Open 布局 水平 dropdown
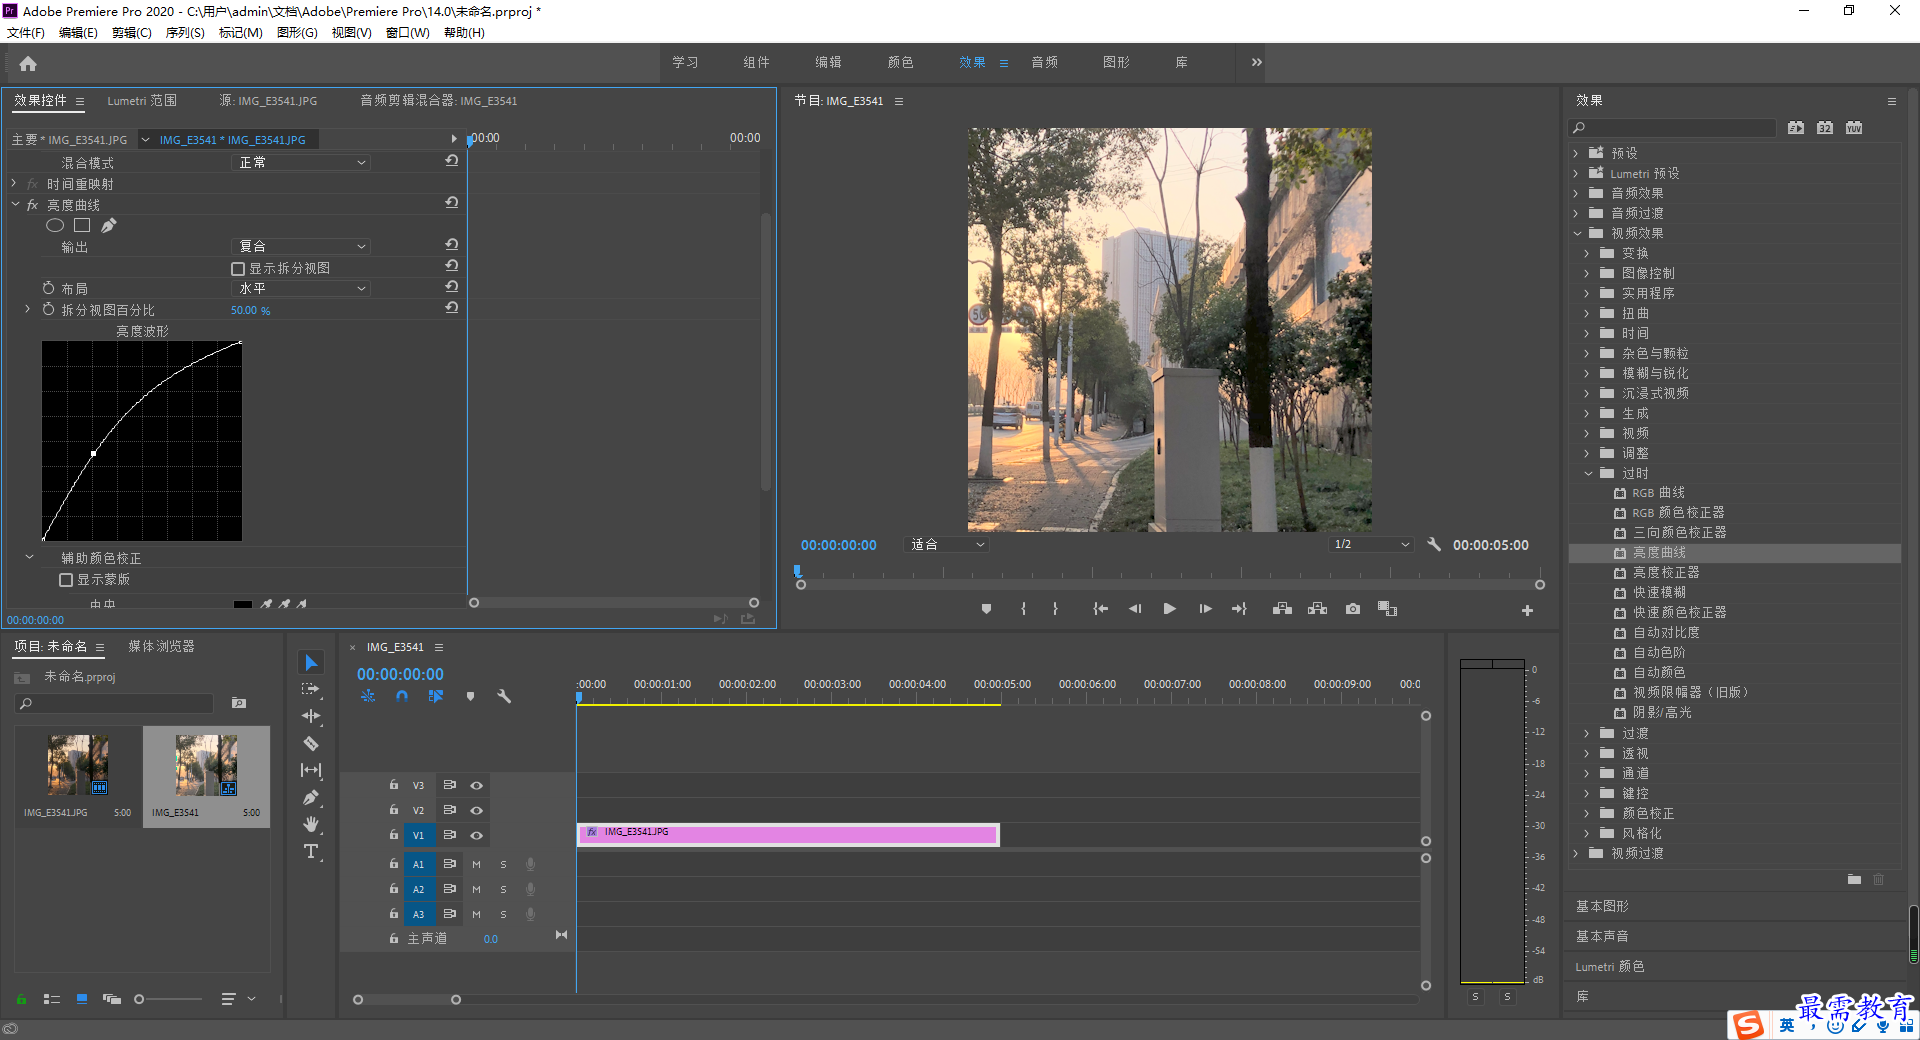The height and width of the screenshot is (1040, 1920). 302,288
